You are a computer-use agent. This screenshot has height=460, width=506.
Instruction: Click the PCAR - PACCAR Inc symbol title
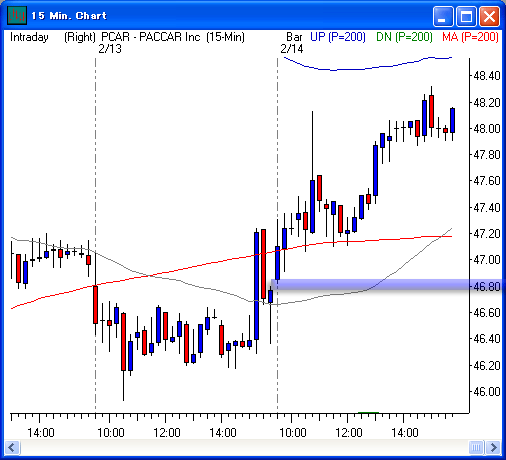click(x=150, y=37)
